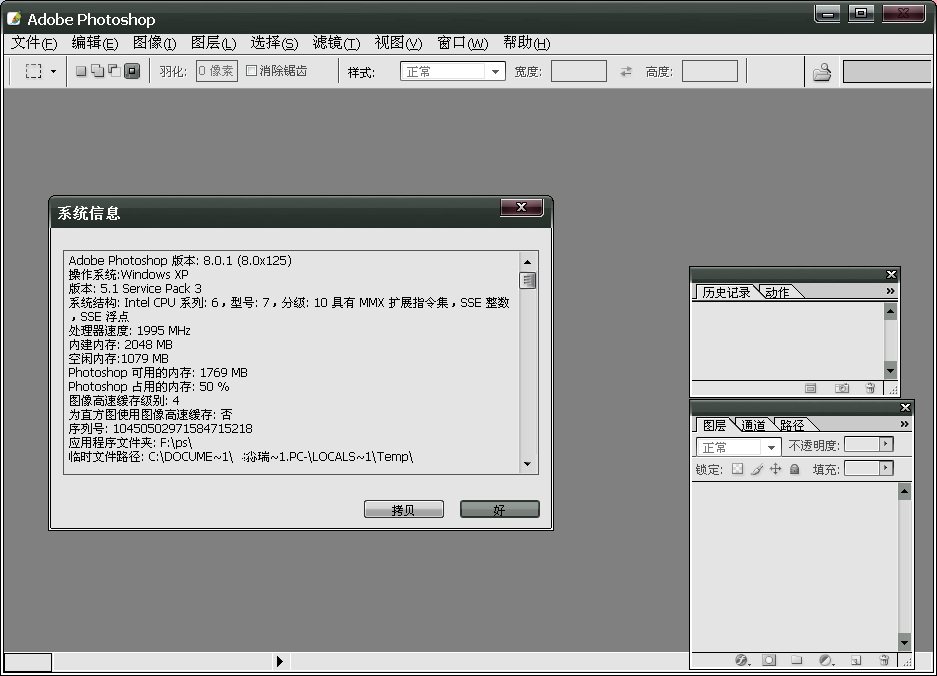The width and height of the screenshot is (937, 676).
Task: Click the add layer mask icon
Action: click(769, 660)
